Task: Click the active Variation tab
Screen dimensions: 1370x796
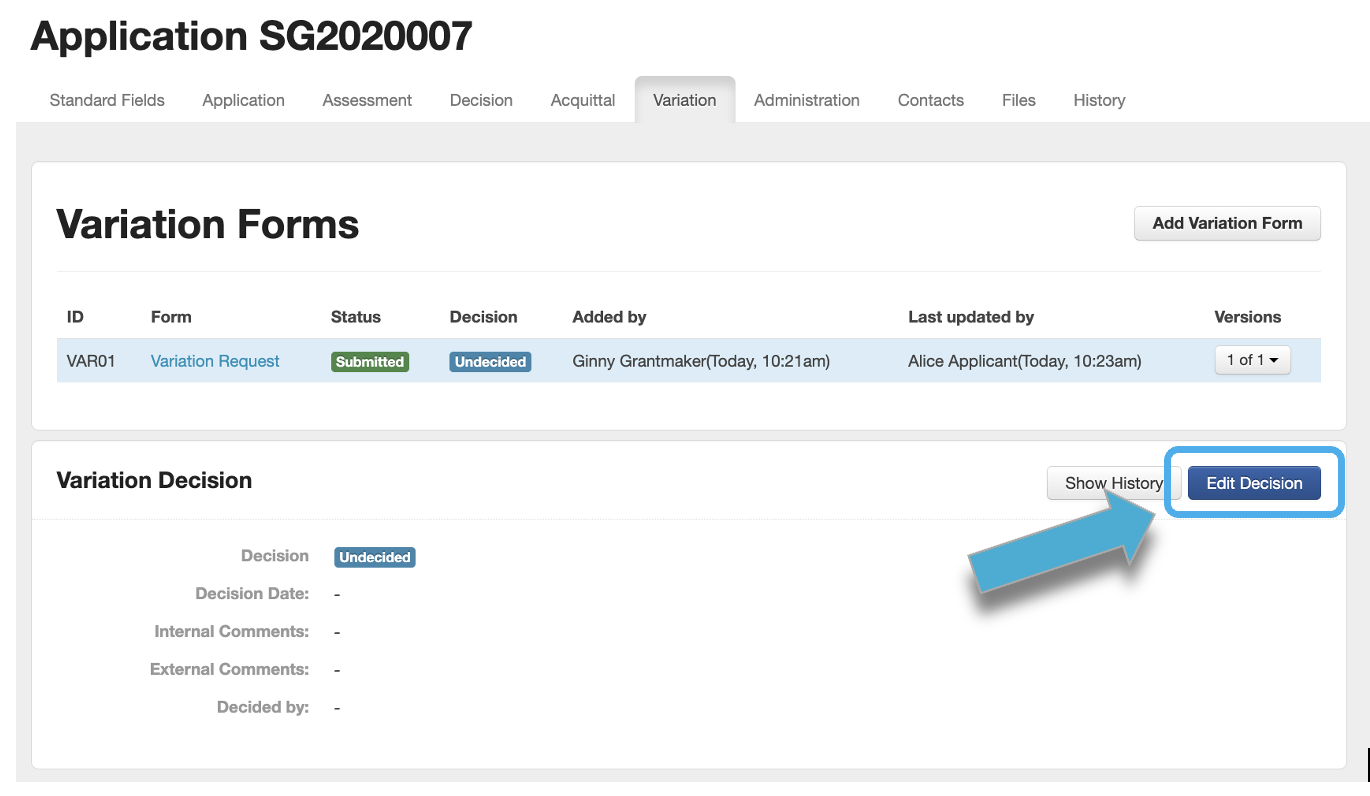Action: pos(684,100)
